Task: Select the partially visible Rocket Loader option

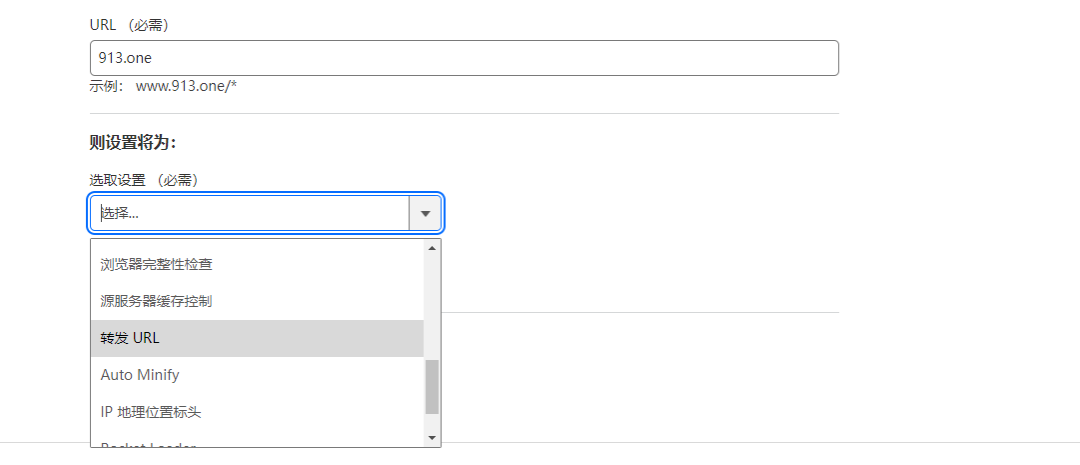Action: (150, 443)
